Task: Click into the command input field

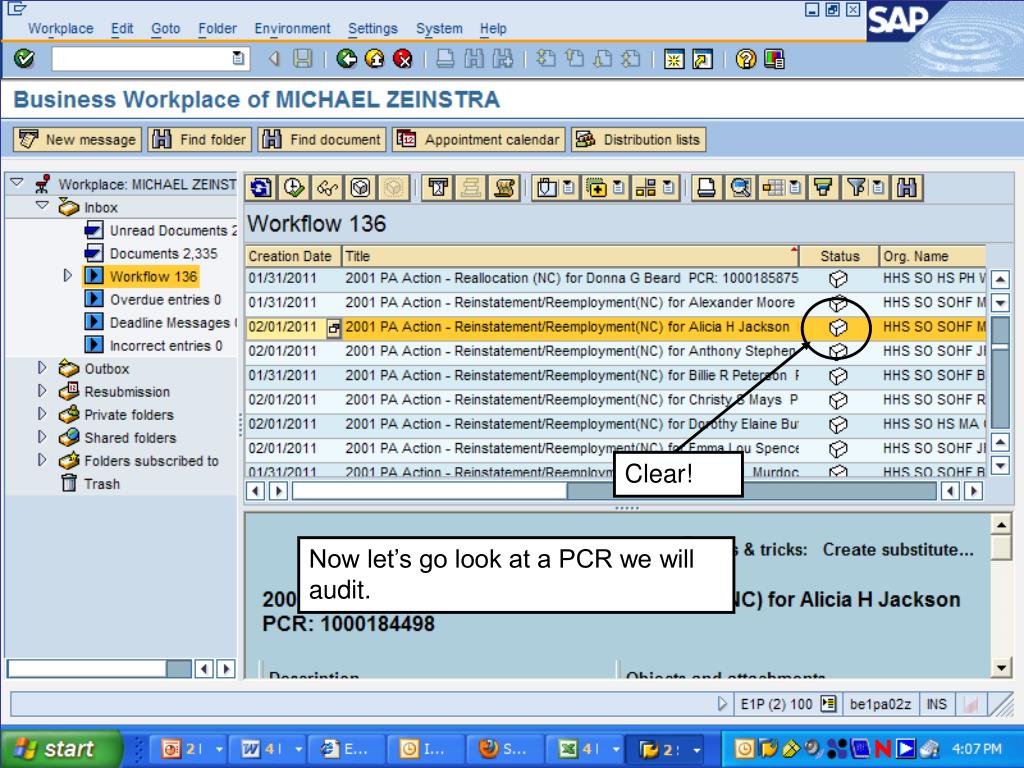Action: pos(142,59)
